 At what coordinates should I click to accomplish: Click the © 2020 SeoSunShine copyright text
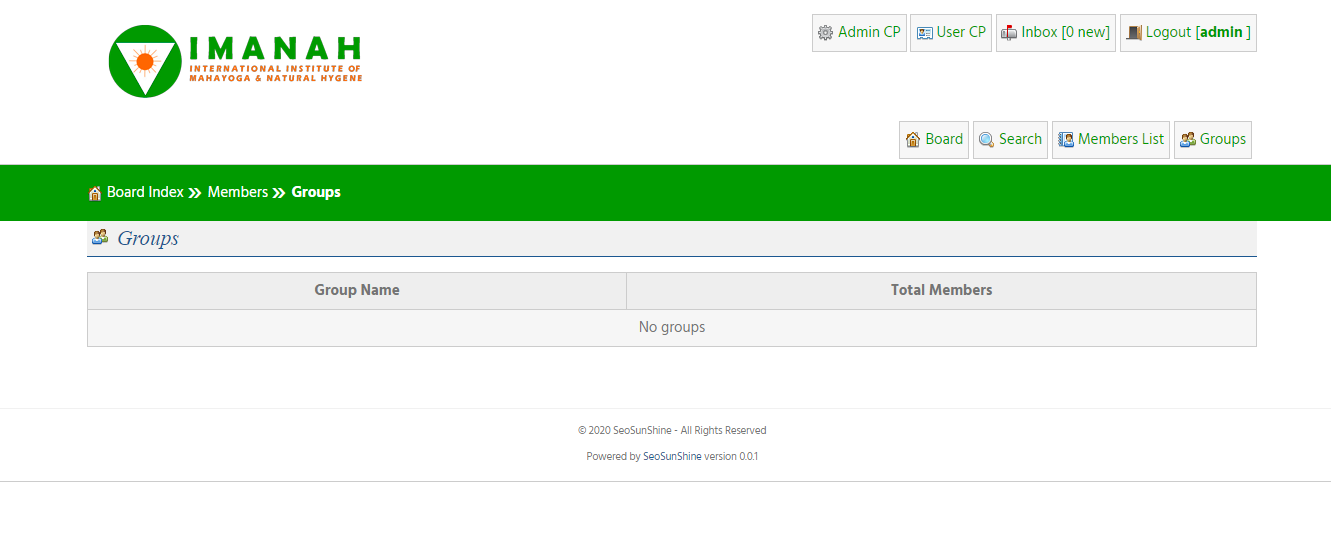coord(672,431)
